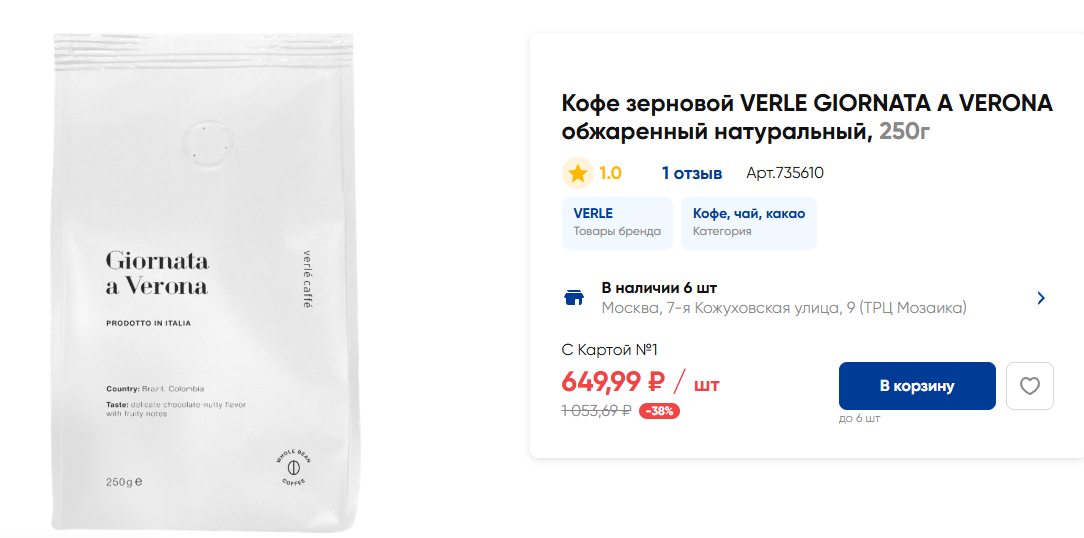Click the store availability icon
Screen dimensions: 1084x538
click(574, 298)
